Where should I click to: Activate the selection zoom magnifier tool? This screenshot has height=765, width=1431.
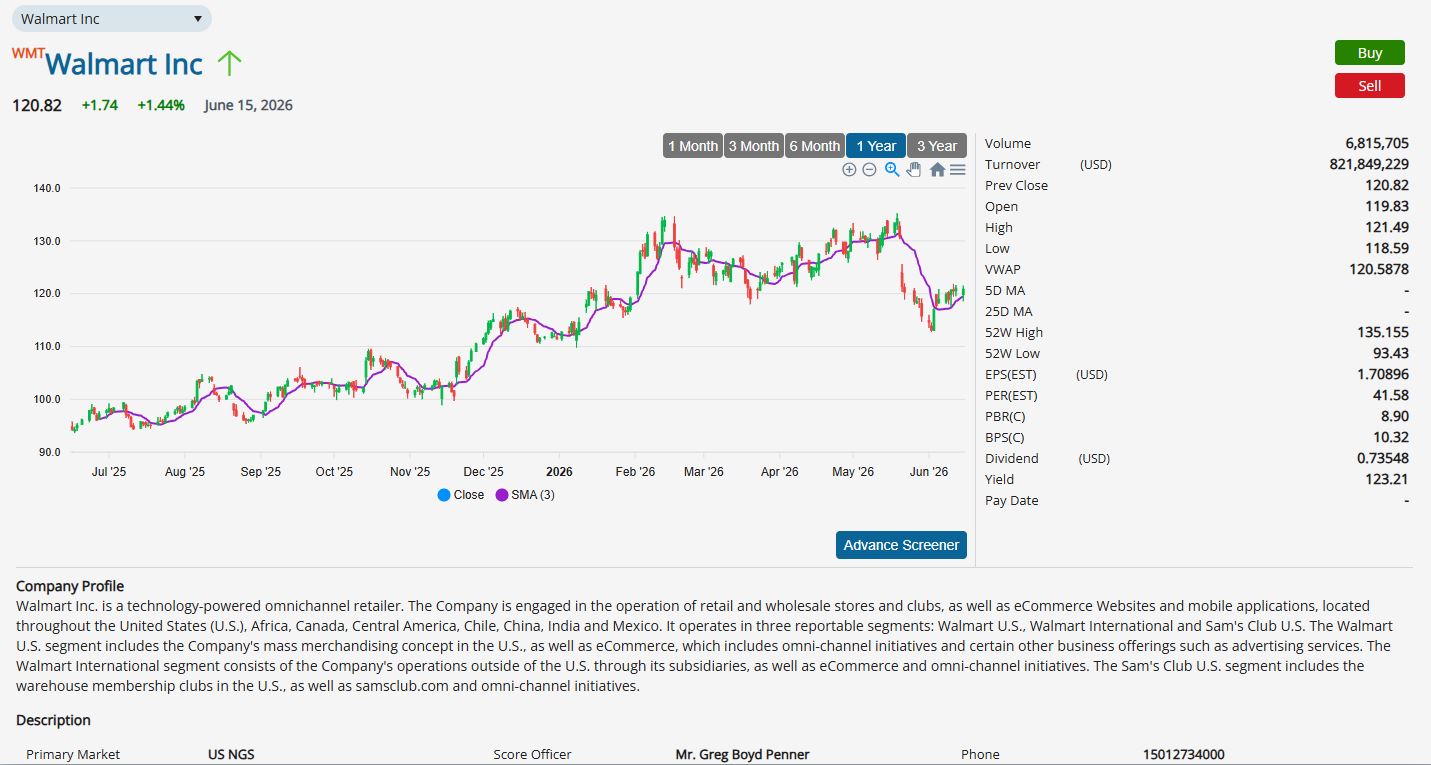(892, 170)
